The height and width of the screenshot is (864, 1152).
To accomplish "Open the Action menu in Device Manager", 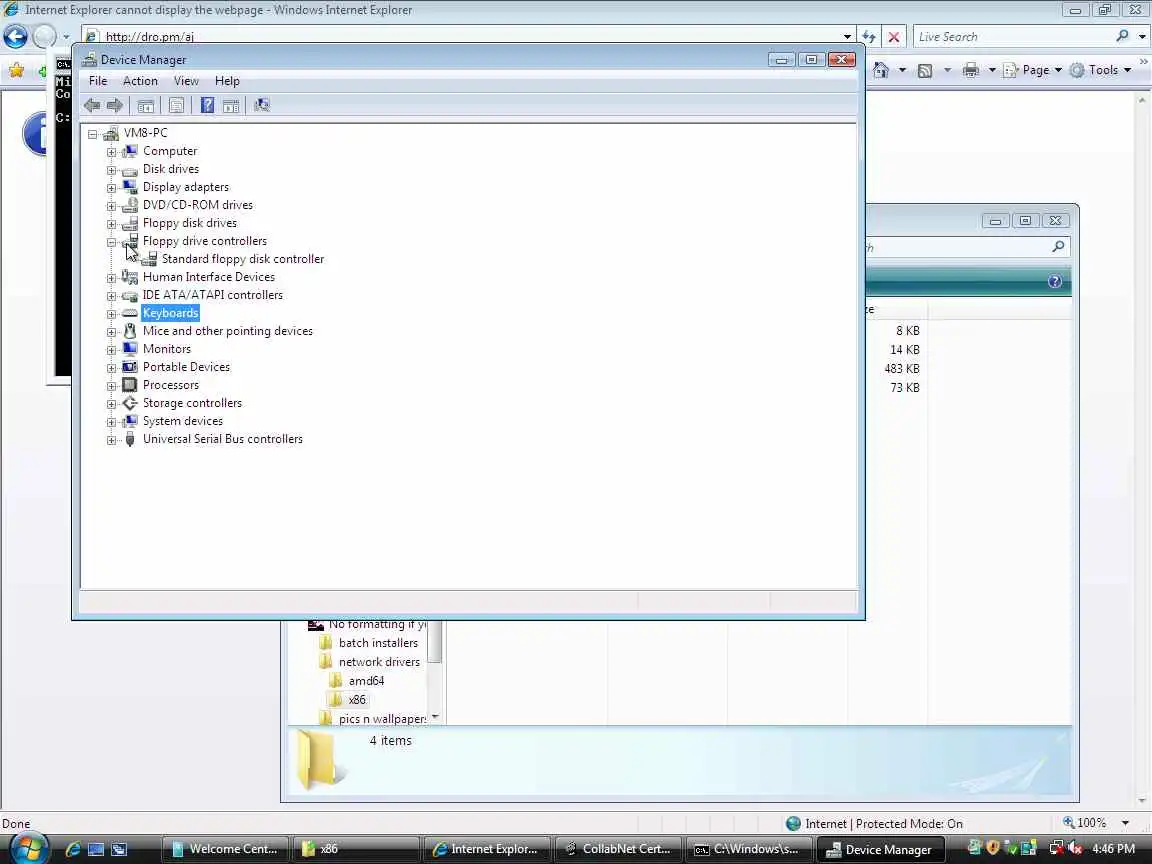I will point(140,81).
